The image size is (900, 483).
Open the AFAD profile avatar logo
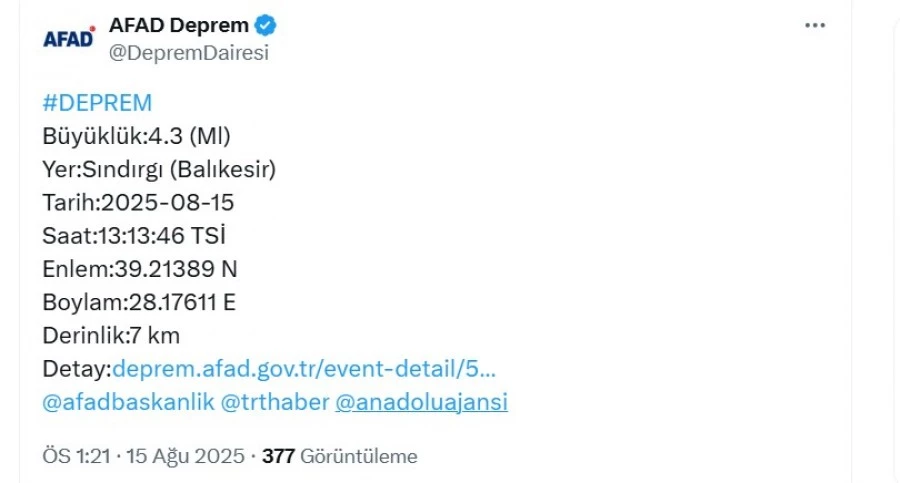point(69,38)
